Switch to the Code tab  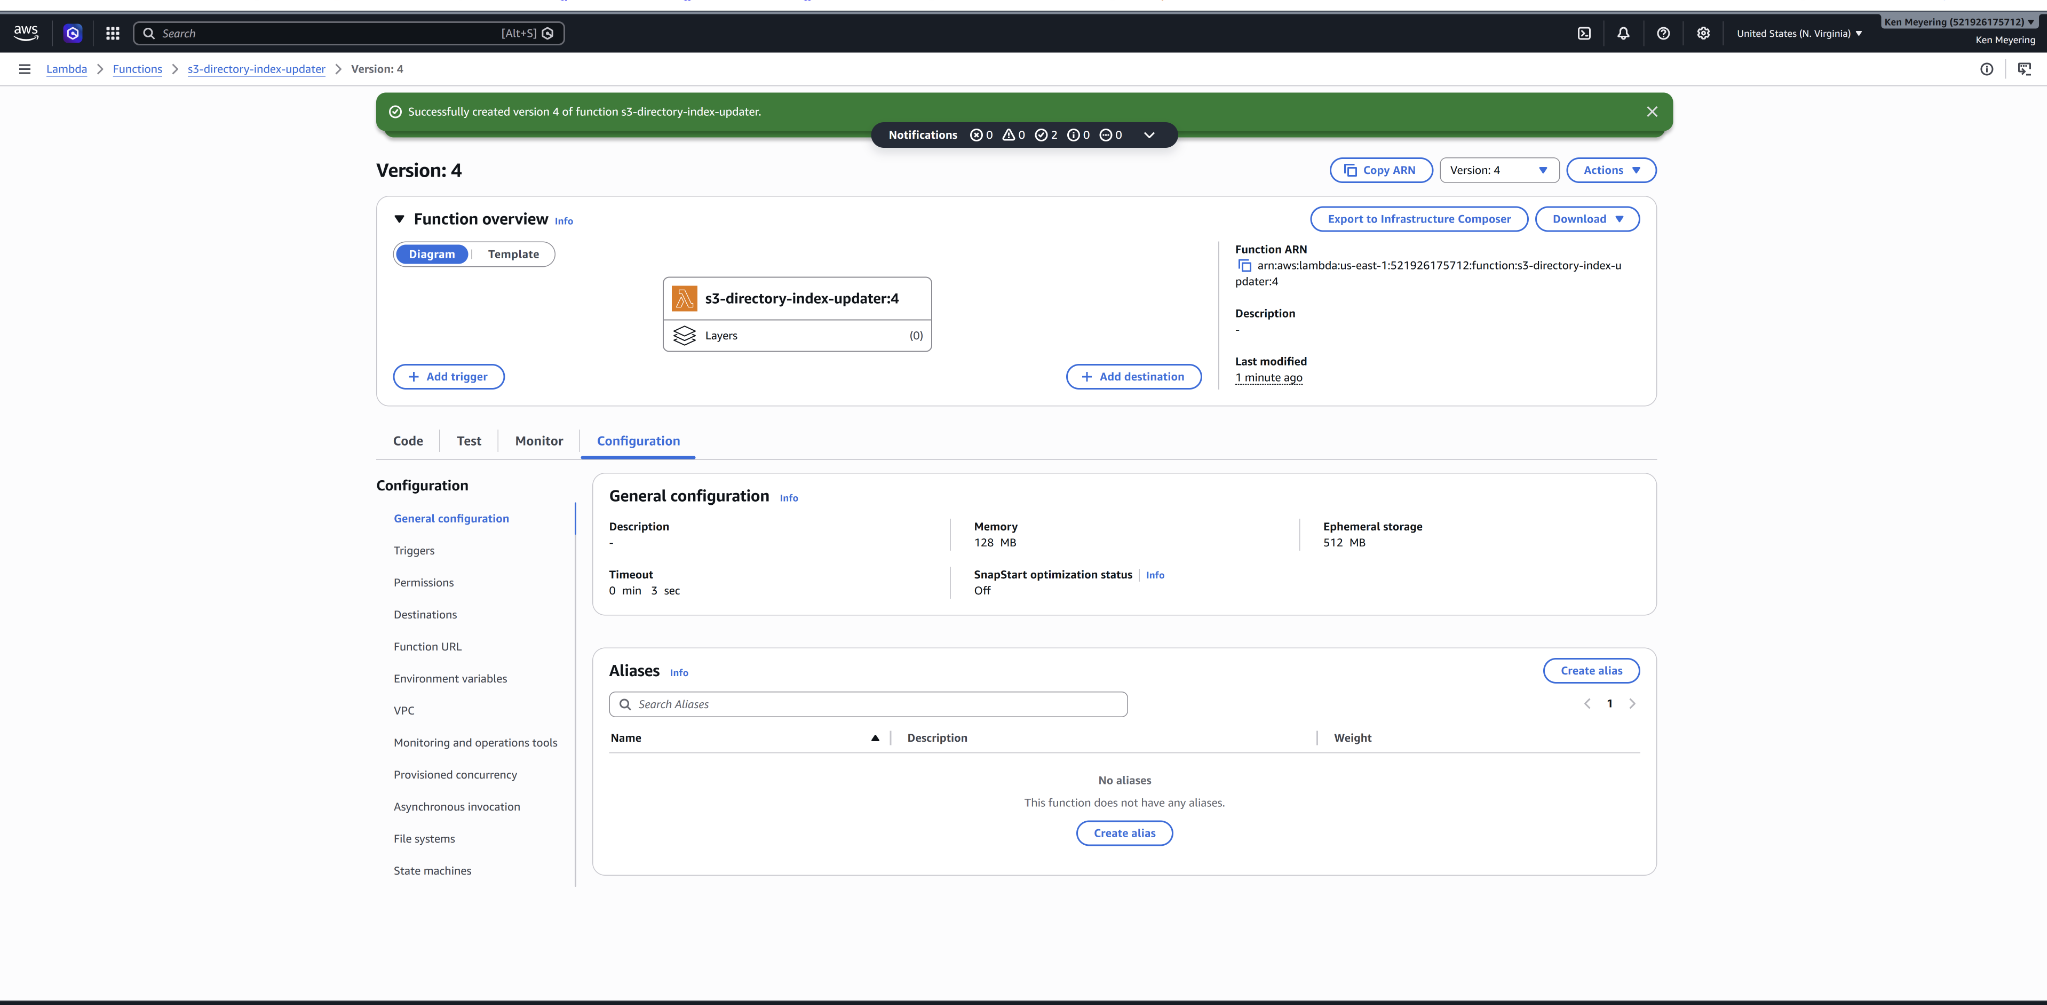(x=408, y=441)
